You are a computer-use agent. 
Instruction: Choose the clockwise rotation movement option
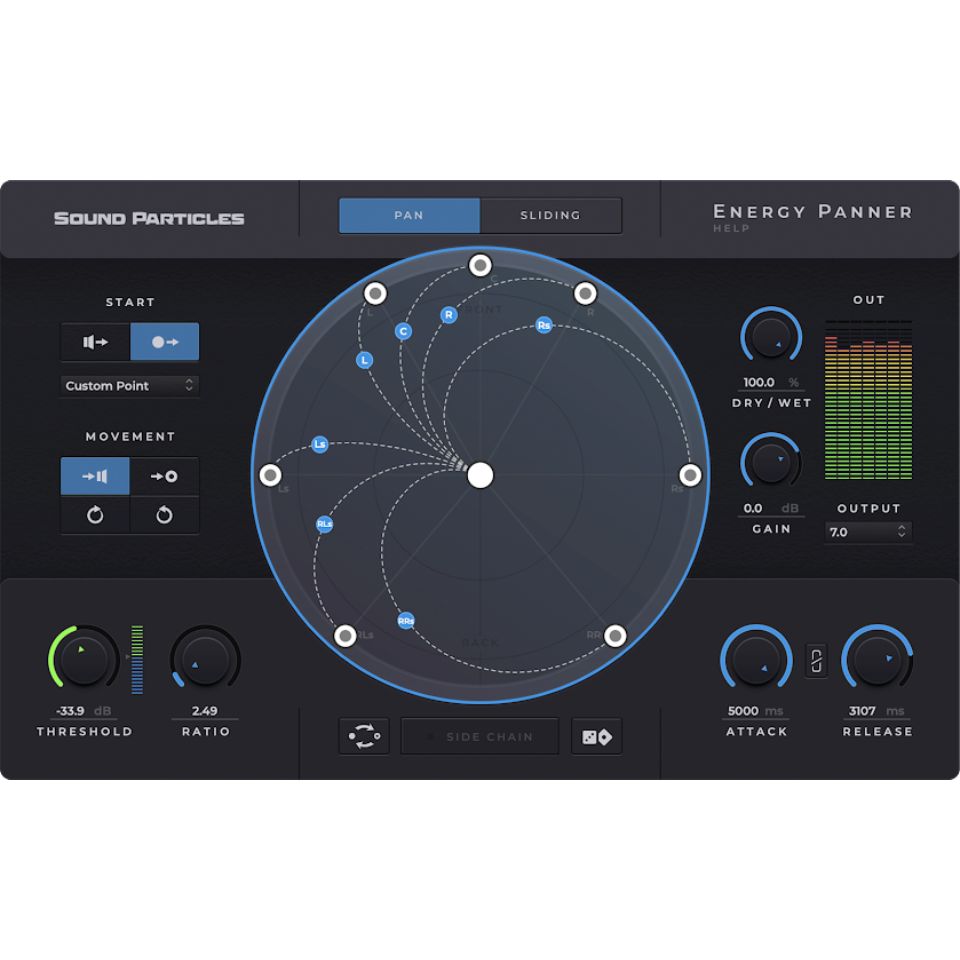[95, 516]
